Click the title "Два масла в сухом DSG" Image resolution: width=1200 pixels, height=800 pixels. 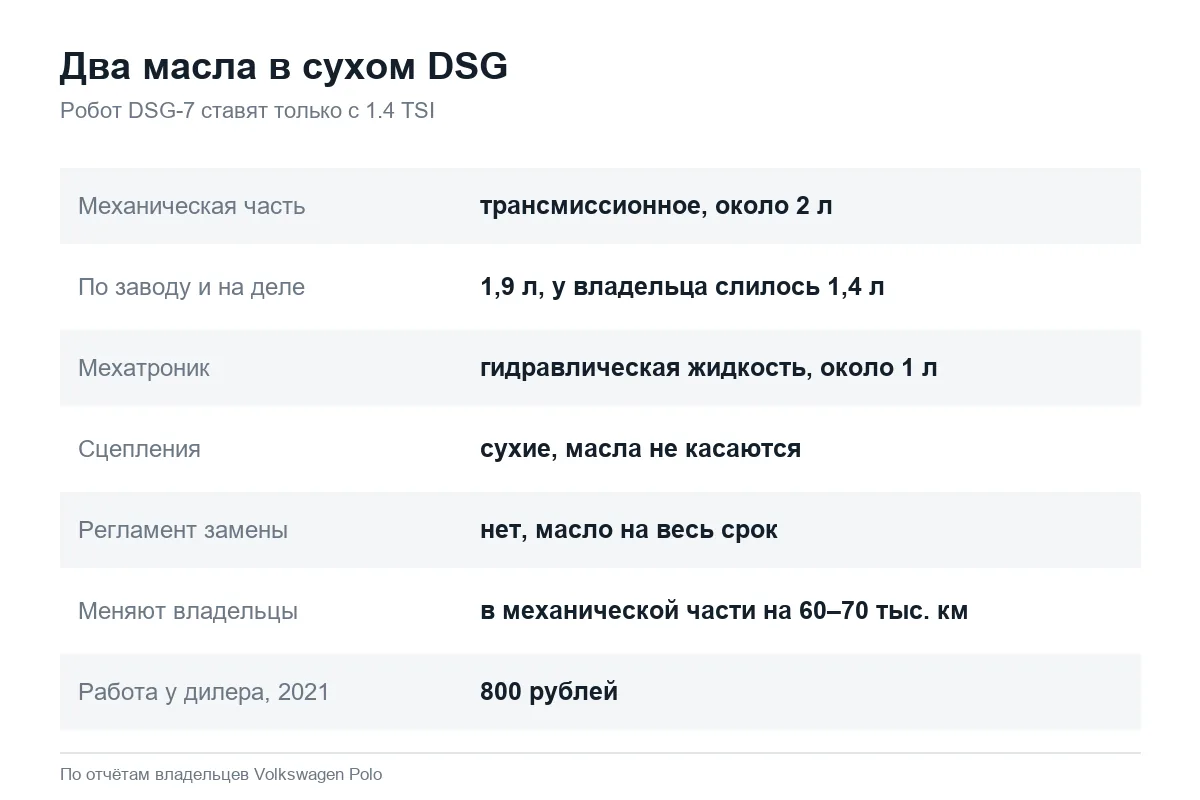[284, 67]
